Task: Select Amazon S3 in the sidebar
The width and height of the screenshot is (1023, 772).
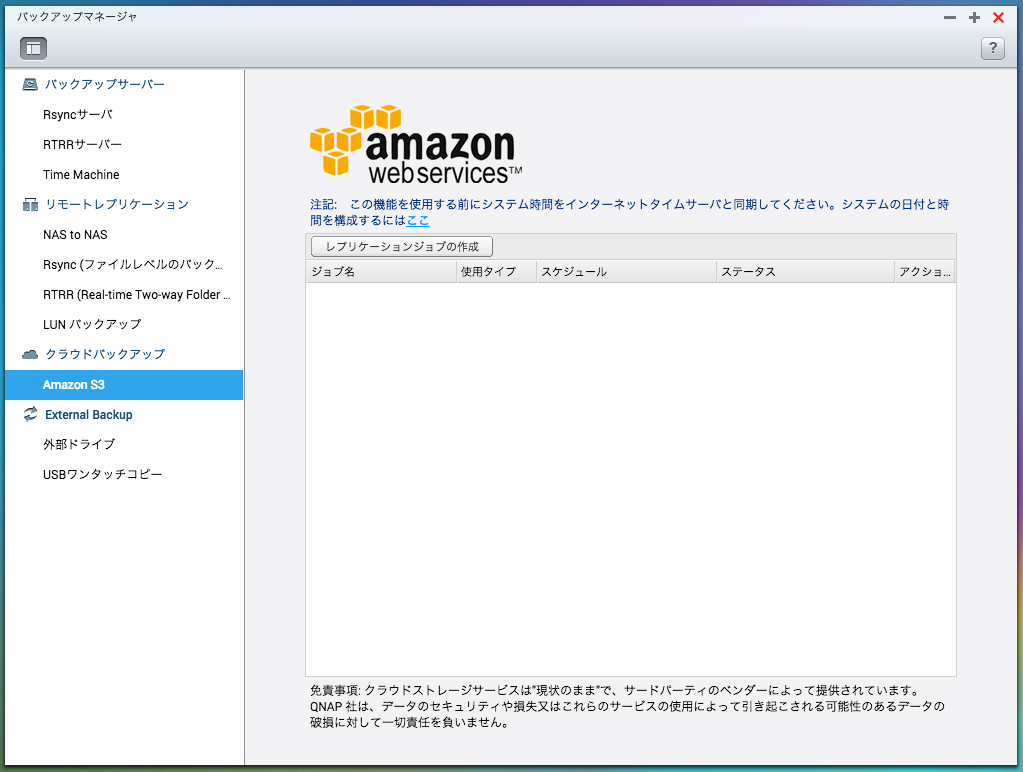Action: pos(72,385)
